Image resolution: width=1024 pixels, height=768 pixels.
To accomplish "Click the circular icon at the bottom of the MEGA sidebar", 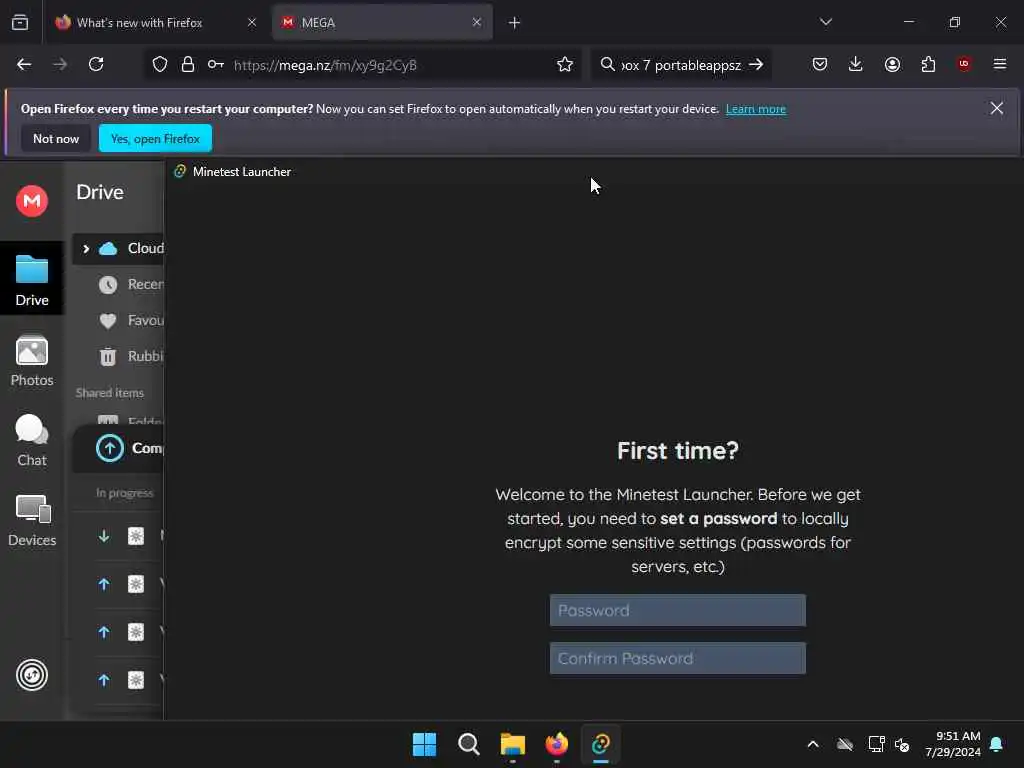I will [32, 675].
